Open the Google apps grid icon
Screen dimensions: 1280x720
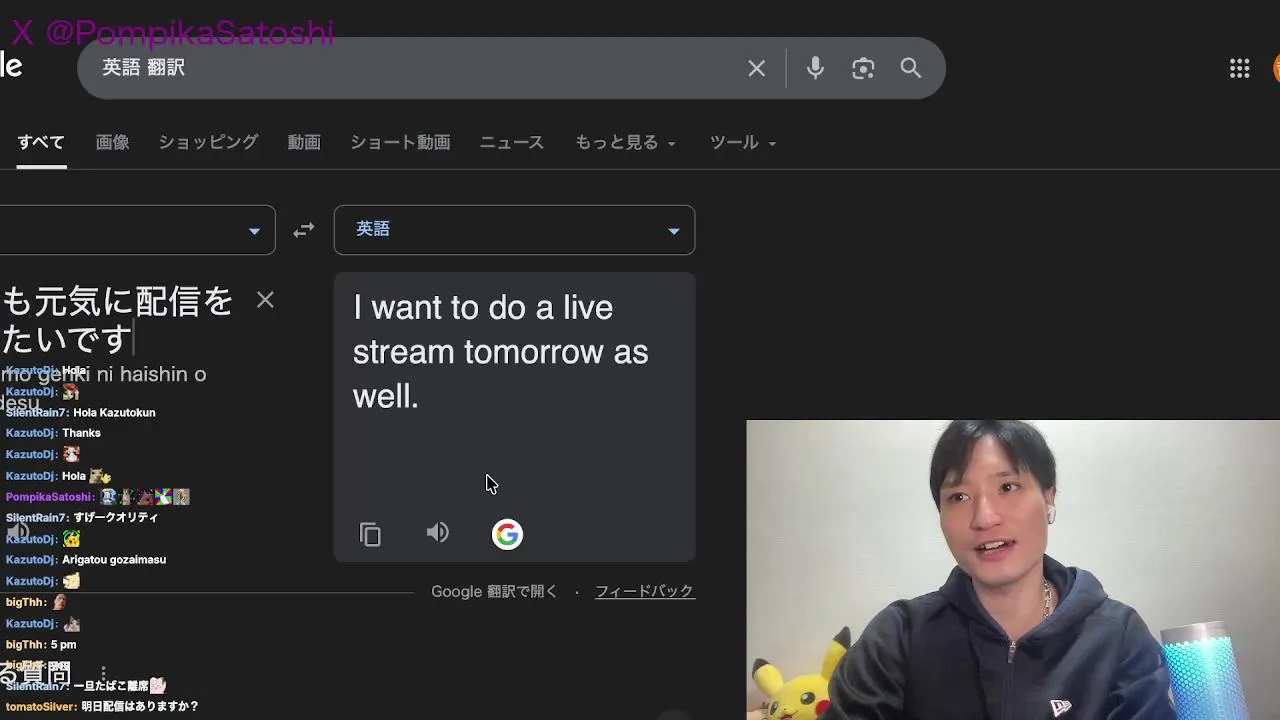(1240, 68)
